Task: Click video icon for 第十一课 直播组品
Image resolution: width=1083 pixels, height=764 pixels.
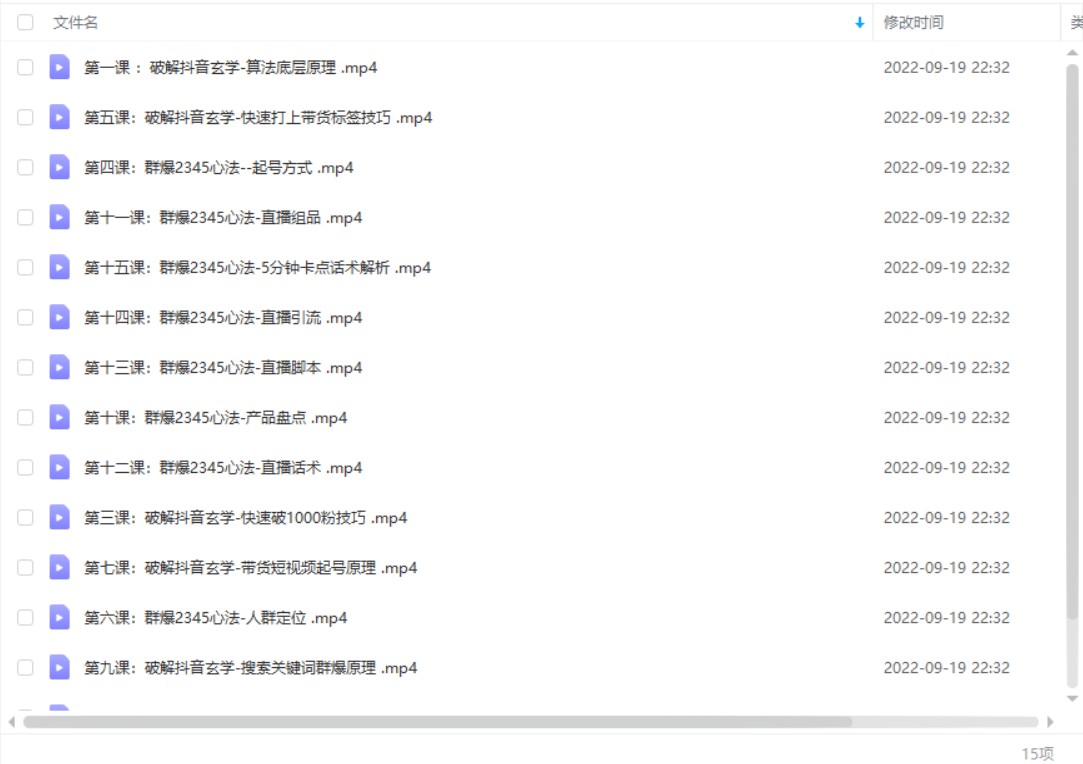Action: [59, 218]
